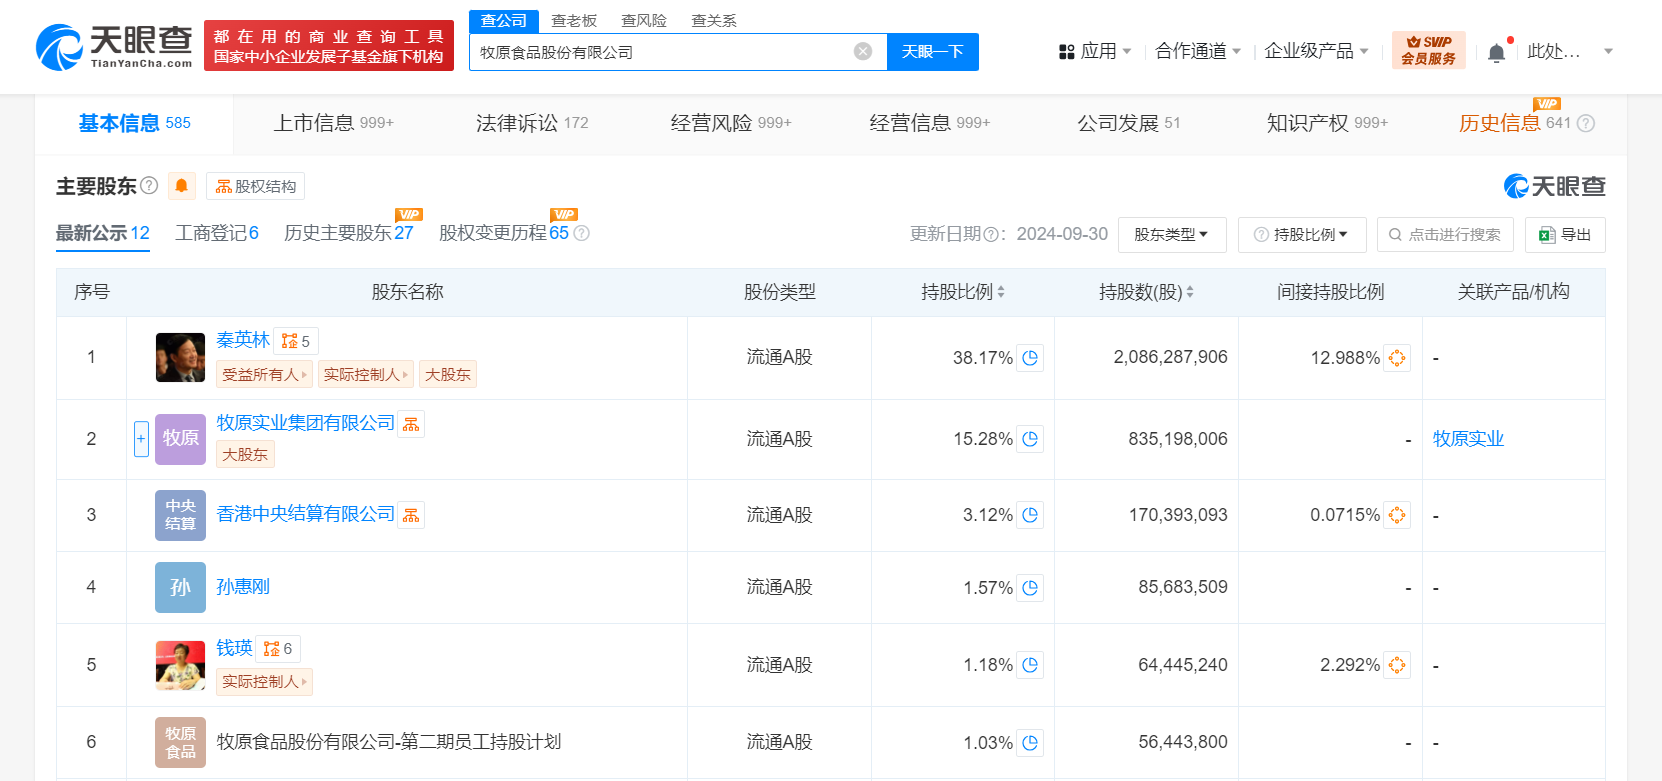Open the 持股比例 dropdown filter
This screenshot has width=1662, height=781.
pos(1300,235)
